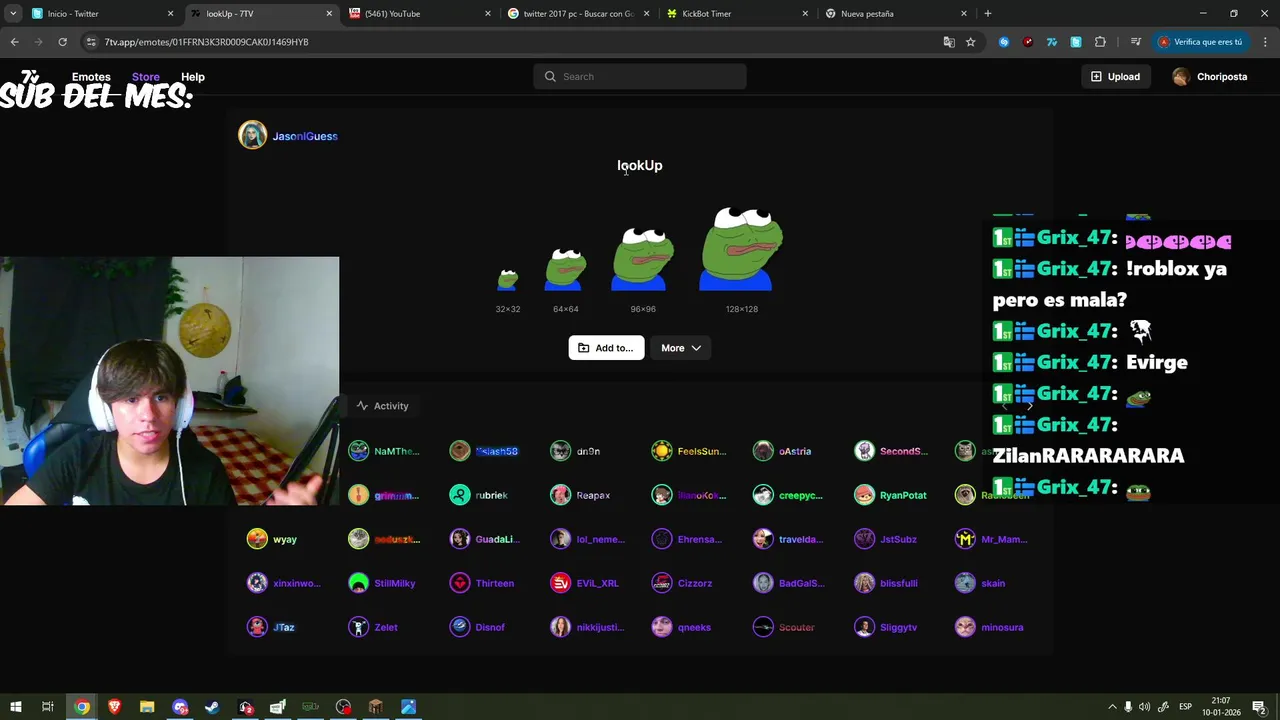1280x720 pixels.
Task: Go back to the previous page
Action: [14, 42]
